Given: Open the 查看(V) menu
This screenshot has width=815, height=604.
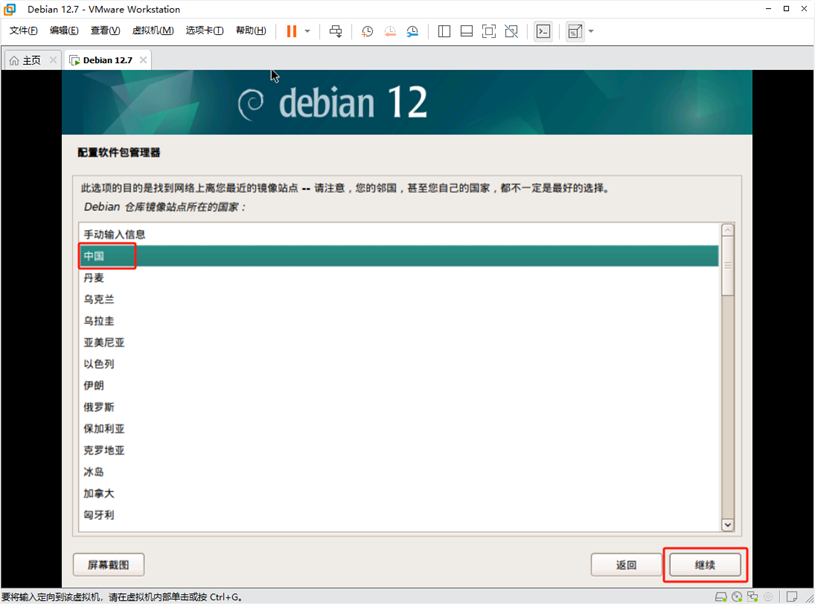Looking at the screenshot, I should point(105,31).
